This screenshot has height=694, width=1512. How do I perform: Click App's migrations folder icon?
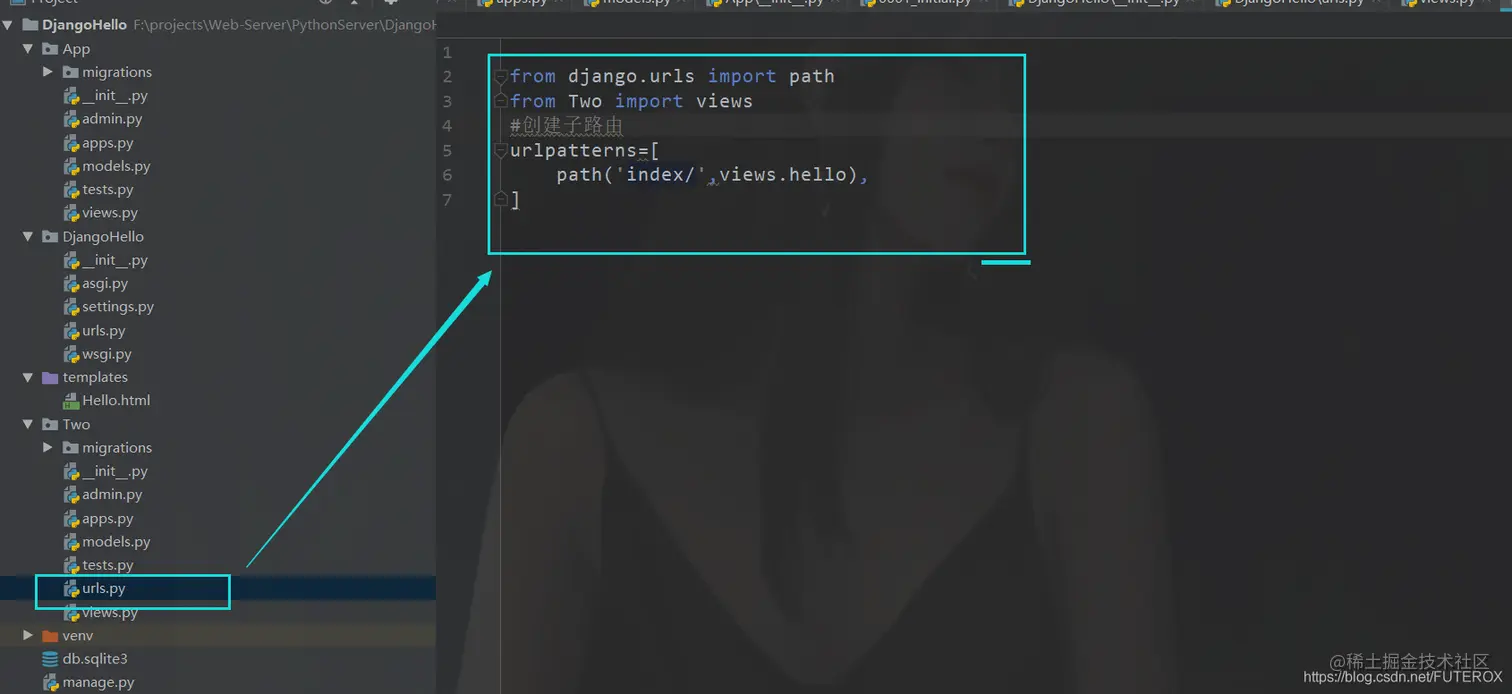tap(71, 72)
